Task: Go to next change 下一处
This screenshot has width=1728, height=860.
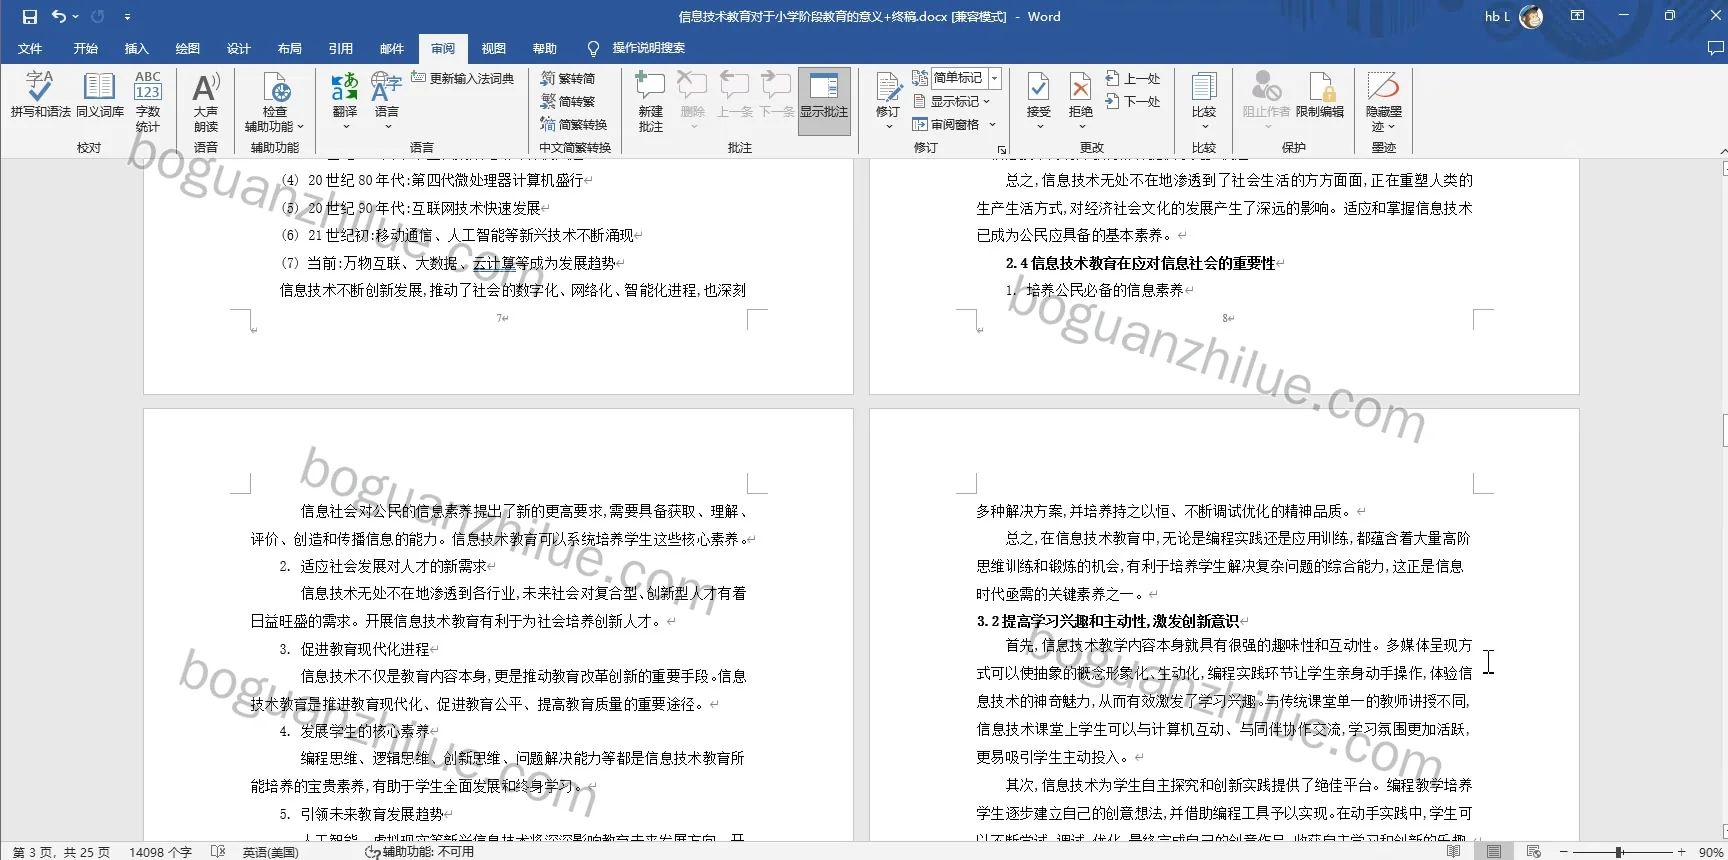Action: [x=1133, y=101]
